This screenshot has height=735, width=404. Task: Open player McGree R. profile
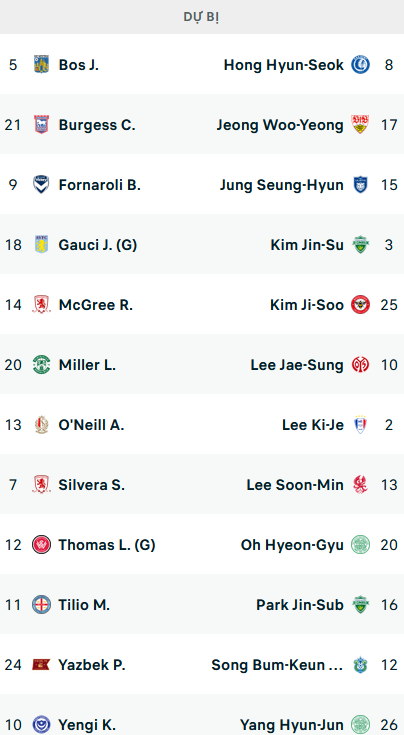click(96, 305)
